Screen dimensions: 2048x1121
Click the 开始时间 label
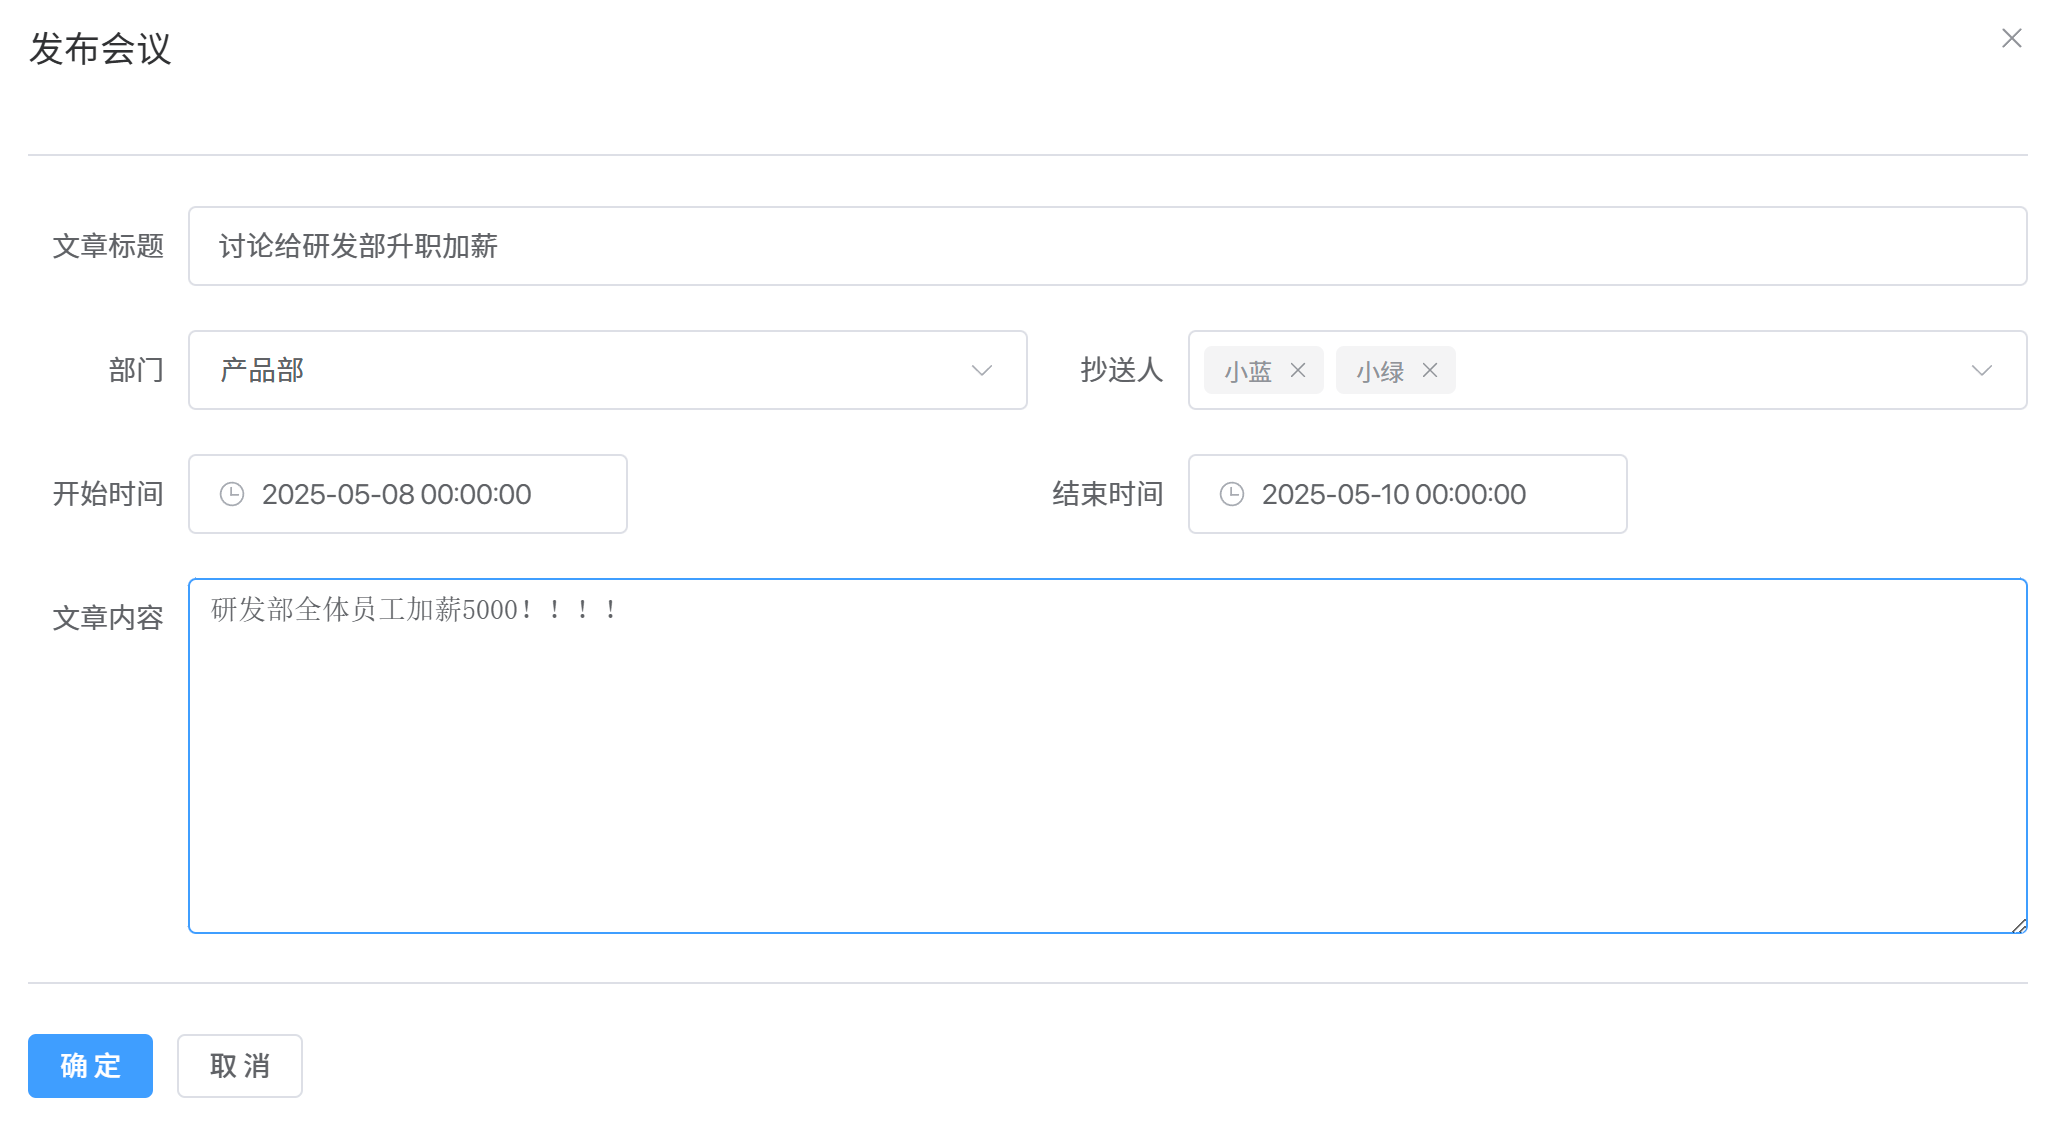click(108, 494)
